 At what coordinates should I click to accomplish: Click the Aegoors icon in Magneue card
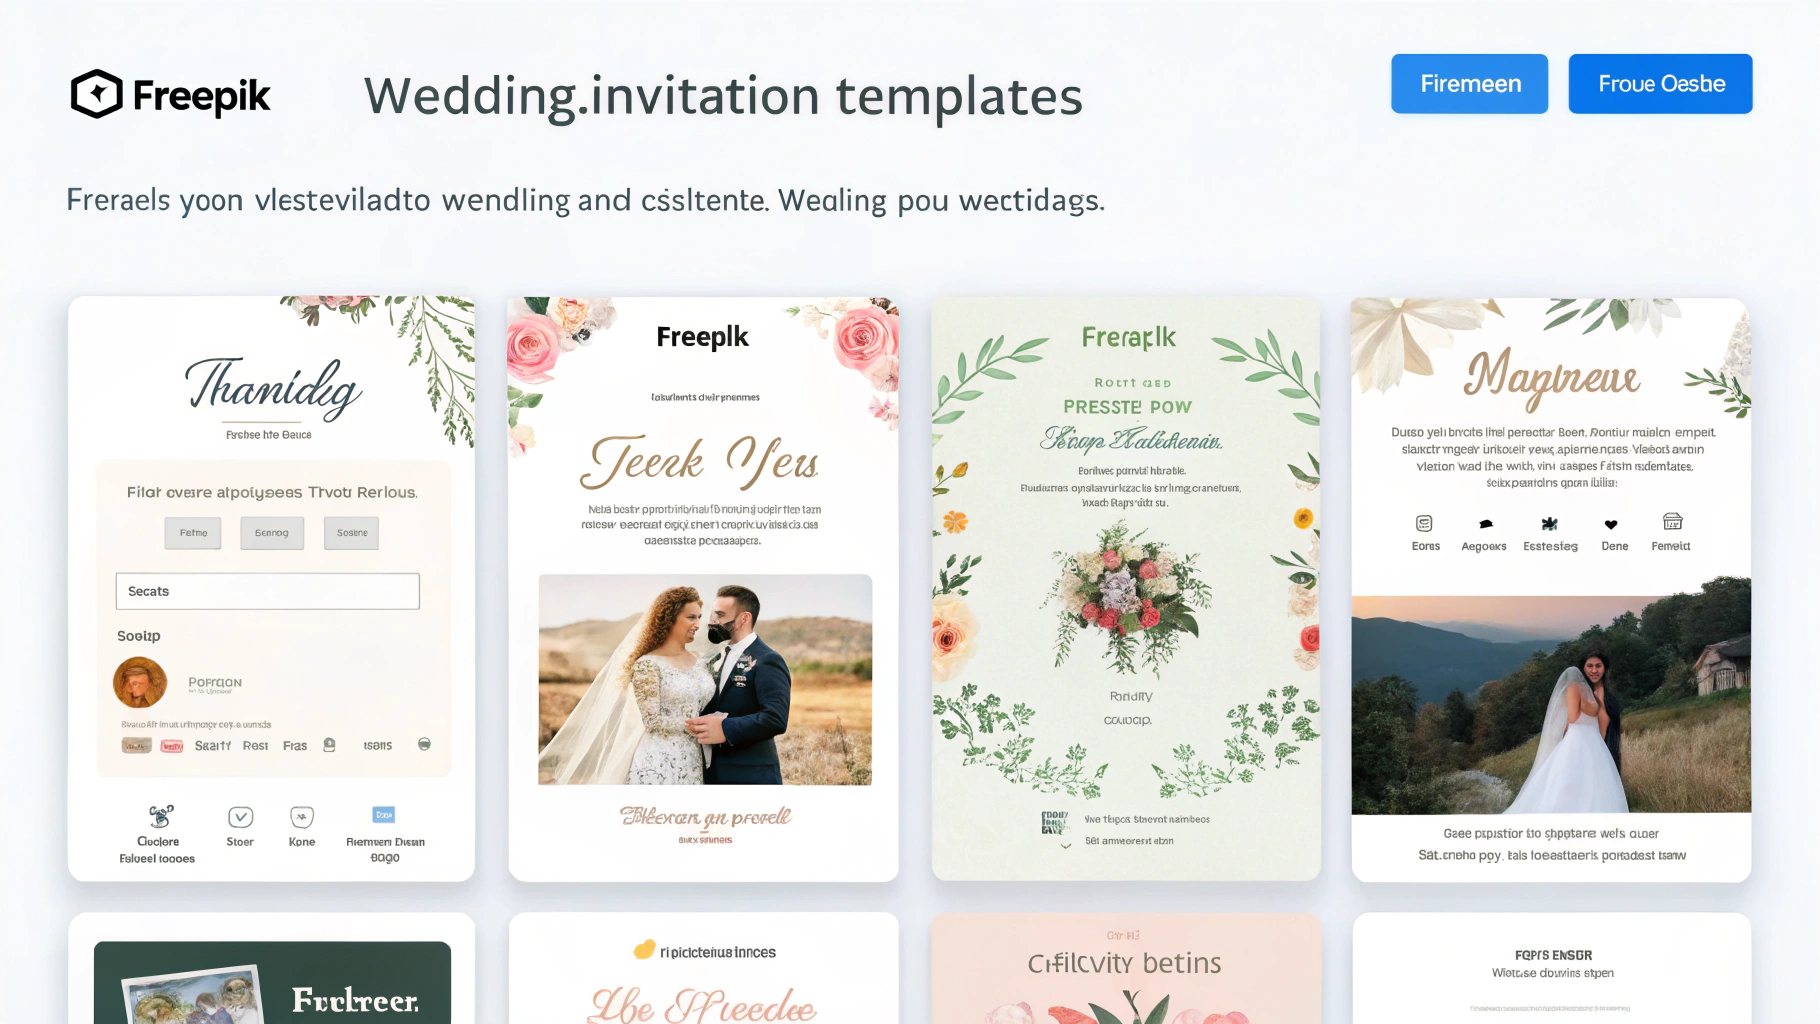pos(1486,524)
